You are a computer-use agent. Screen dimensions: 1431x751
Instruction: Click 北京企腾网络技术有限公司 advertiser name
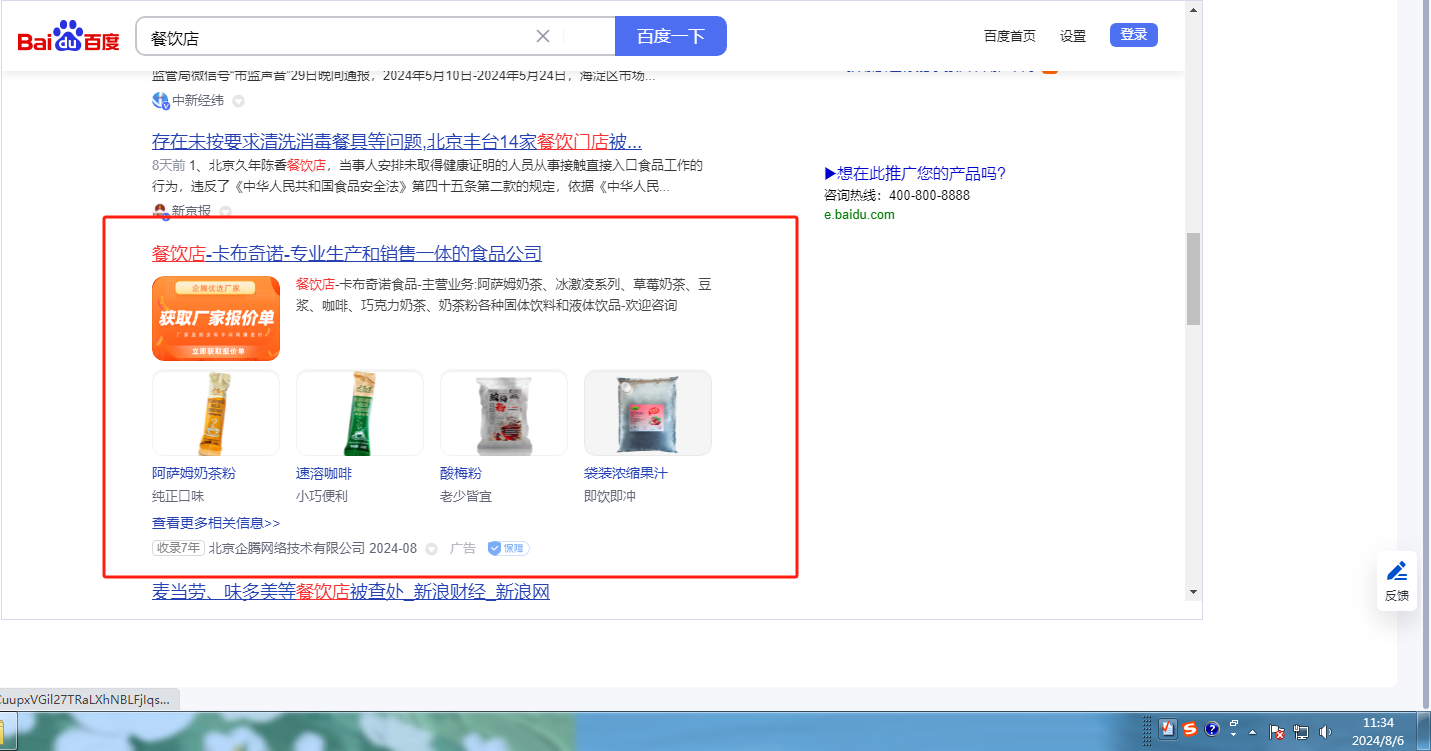[287, 548]
